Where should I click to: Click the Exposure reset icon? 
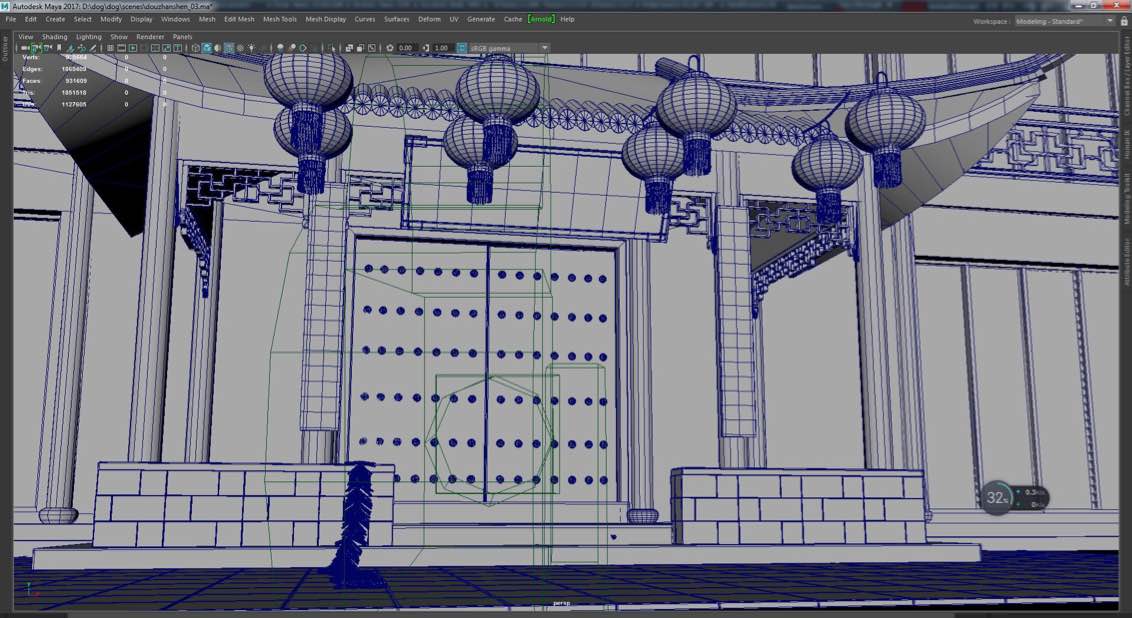tap(390, 48)
